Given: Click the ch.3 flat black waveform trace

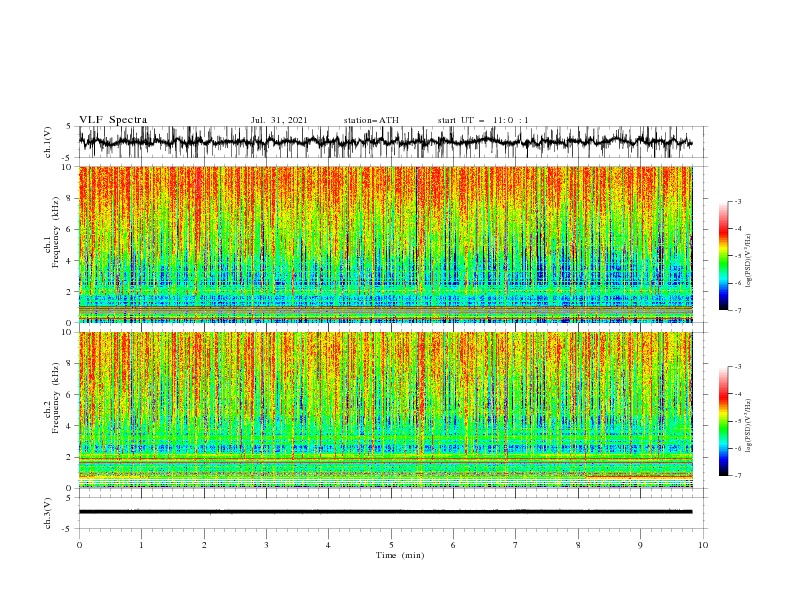Looking at the screenshot, I should pyautogui.click(x=385, y=512).
